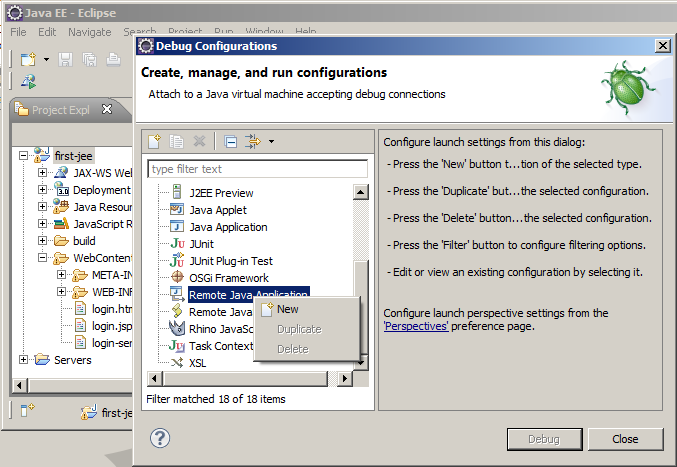Open the New wizard dropdown arrow
The image size is (677, 467).
click(x=46, y=59)
